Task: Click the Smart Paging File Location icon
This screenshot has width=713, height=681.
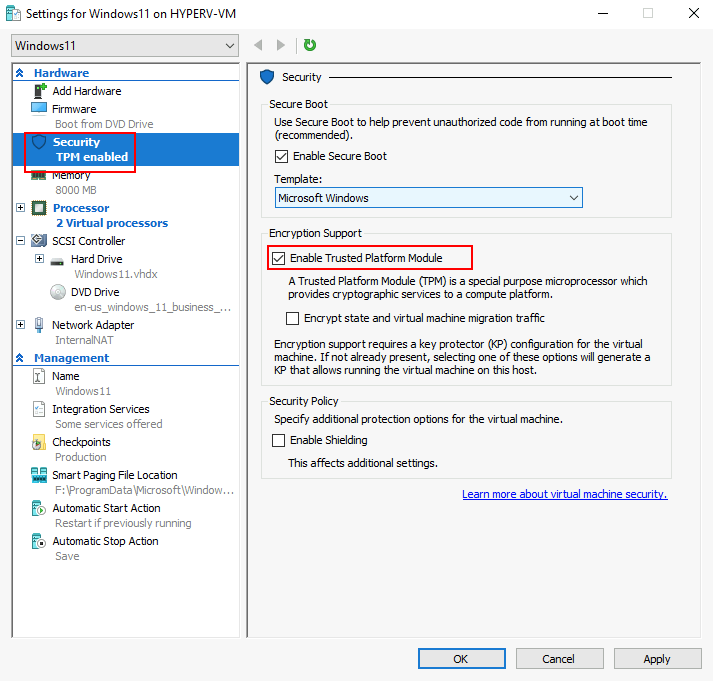Action: coord(39,475)
